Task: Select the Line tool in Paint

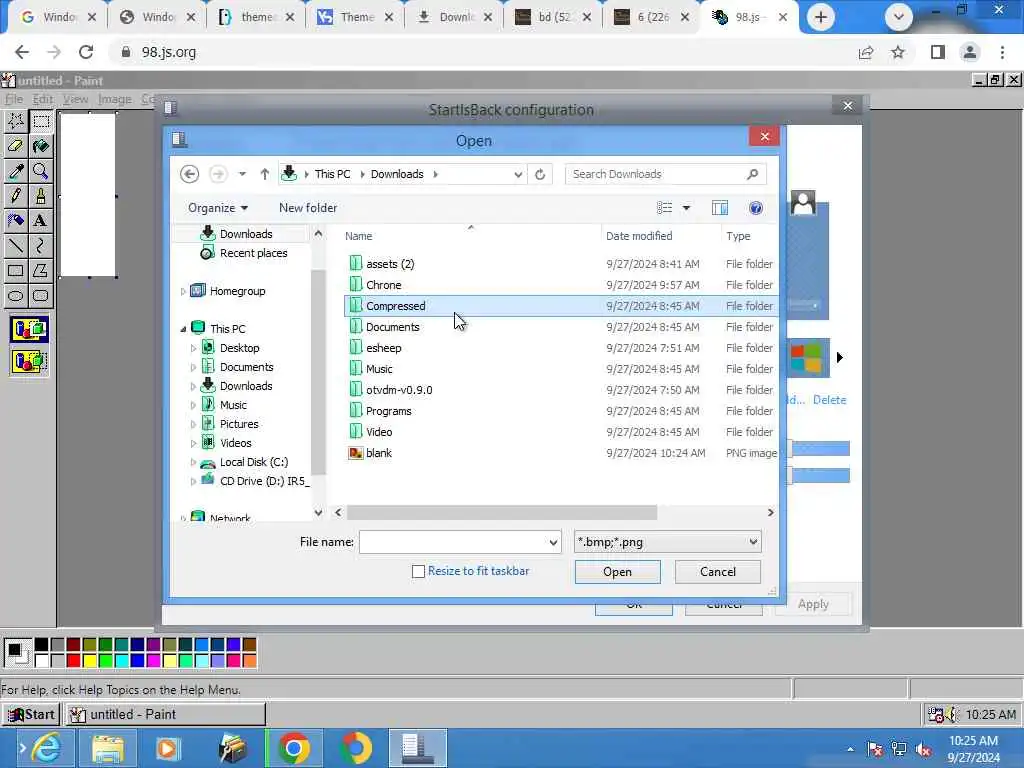Action: click(16, 246)
